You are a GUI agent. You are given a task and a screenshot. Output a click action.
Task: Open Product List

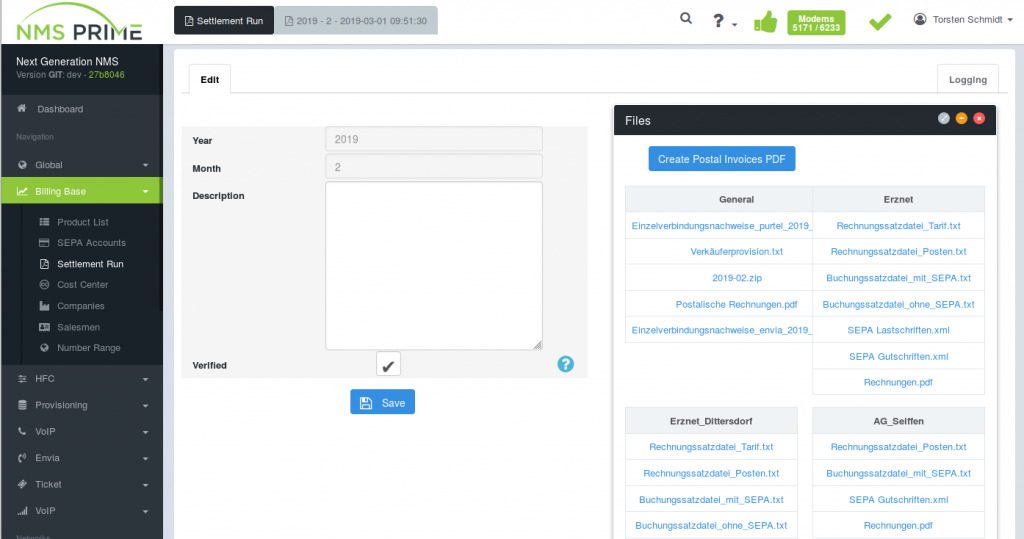click(x=83, y=222)
